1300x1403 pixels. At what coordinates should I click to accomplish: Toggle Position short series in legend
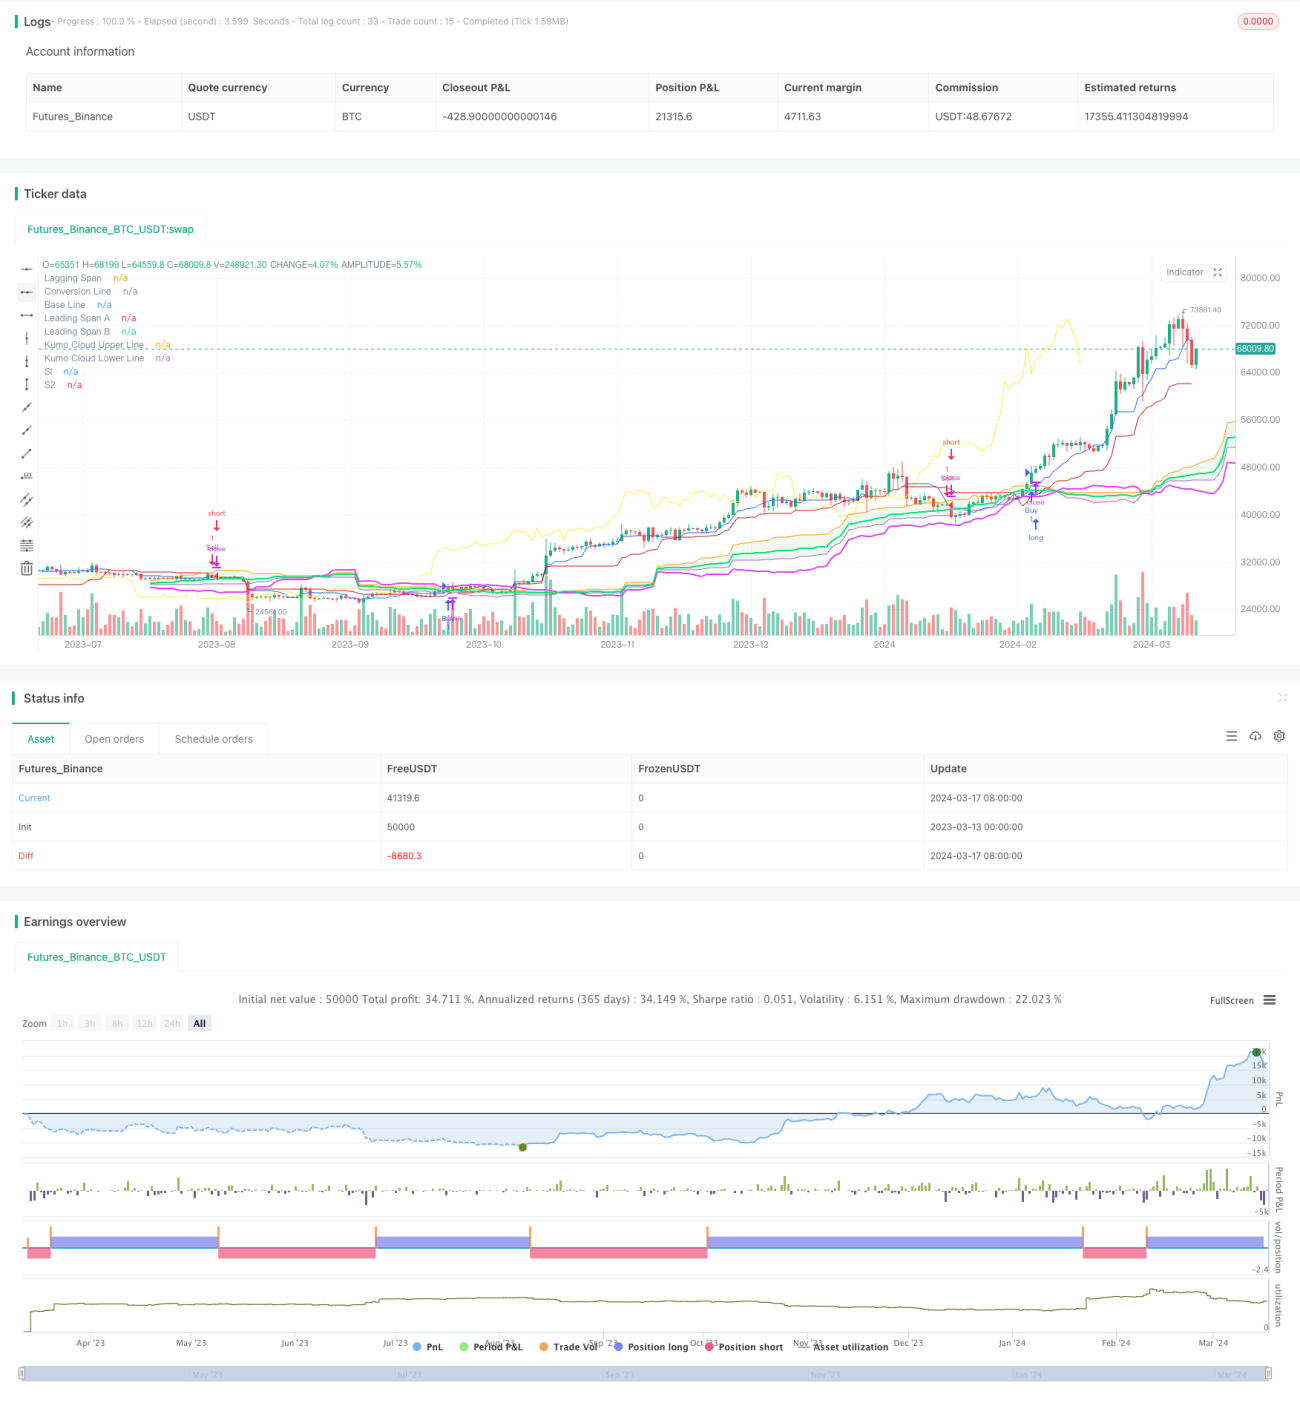pyautogui.click(x=744, y=1347)
